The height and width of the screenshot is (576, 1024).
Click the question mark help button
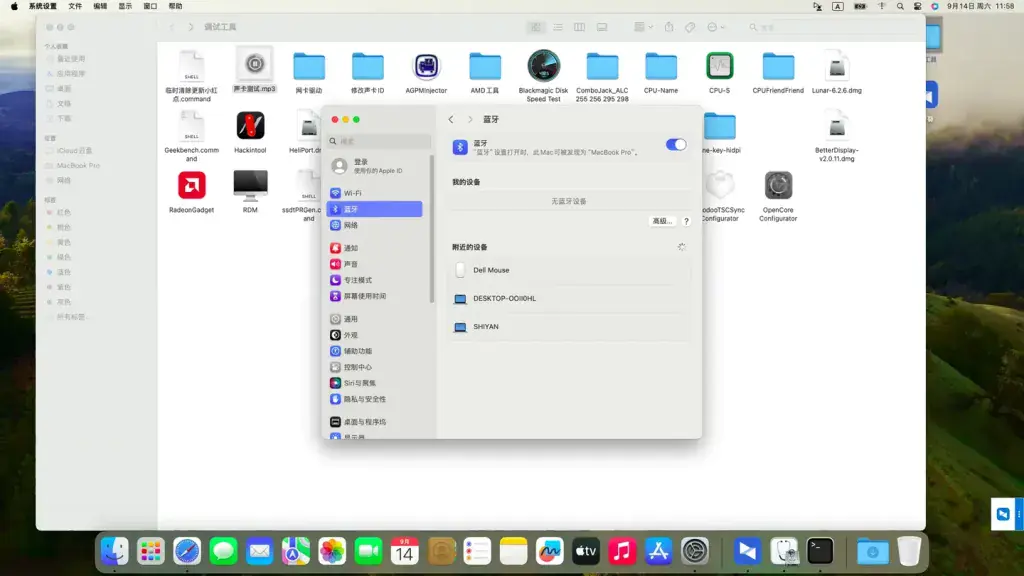click(x=686, y=221)
